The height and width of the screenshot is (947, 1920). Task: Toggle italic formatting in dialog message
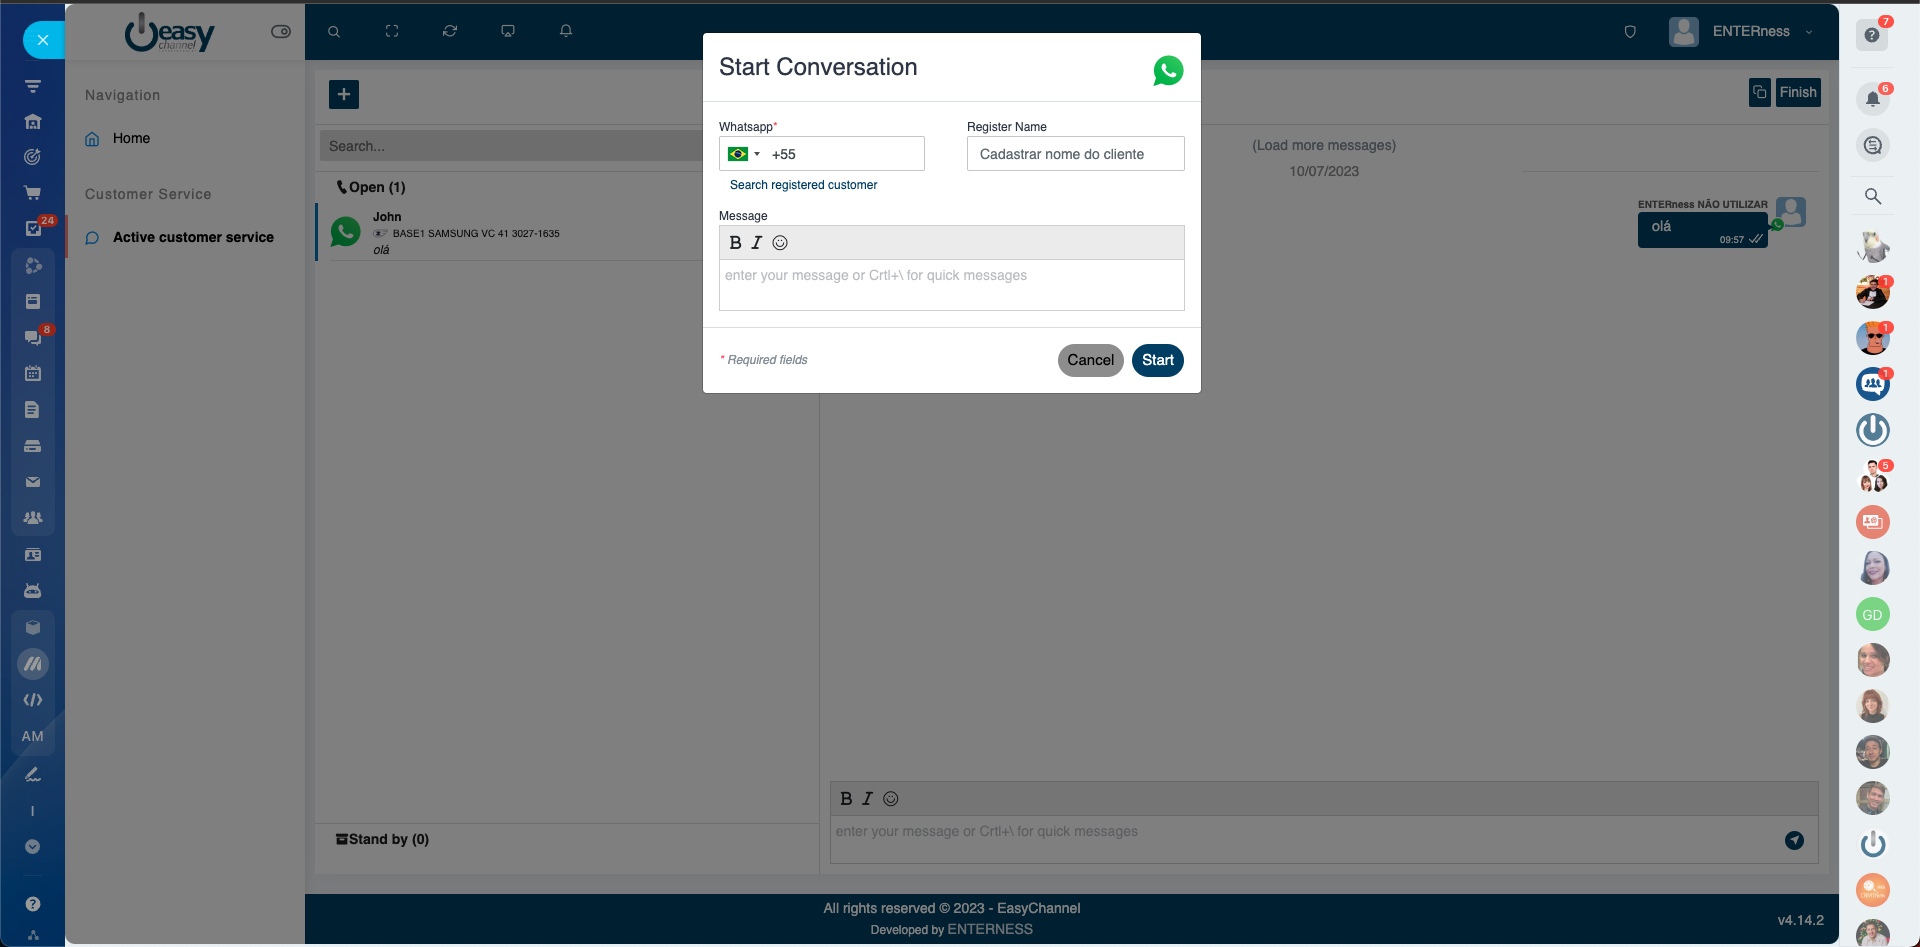[x=757, y=243]
